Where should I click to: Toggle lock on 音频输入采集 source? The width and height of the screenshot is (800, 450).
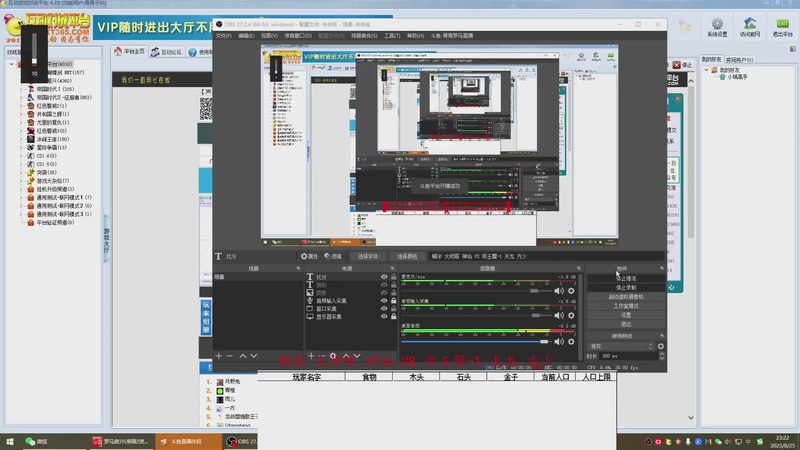393,301
